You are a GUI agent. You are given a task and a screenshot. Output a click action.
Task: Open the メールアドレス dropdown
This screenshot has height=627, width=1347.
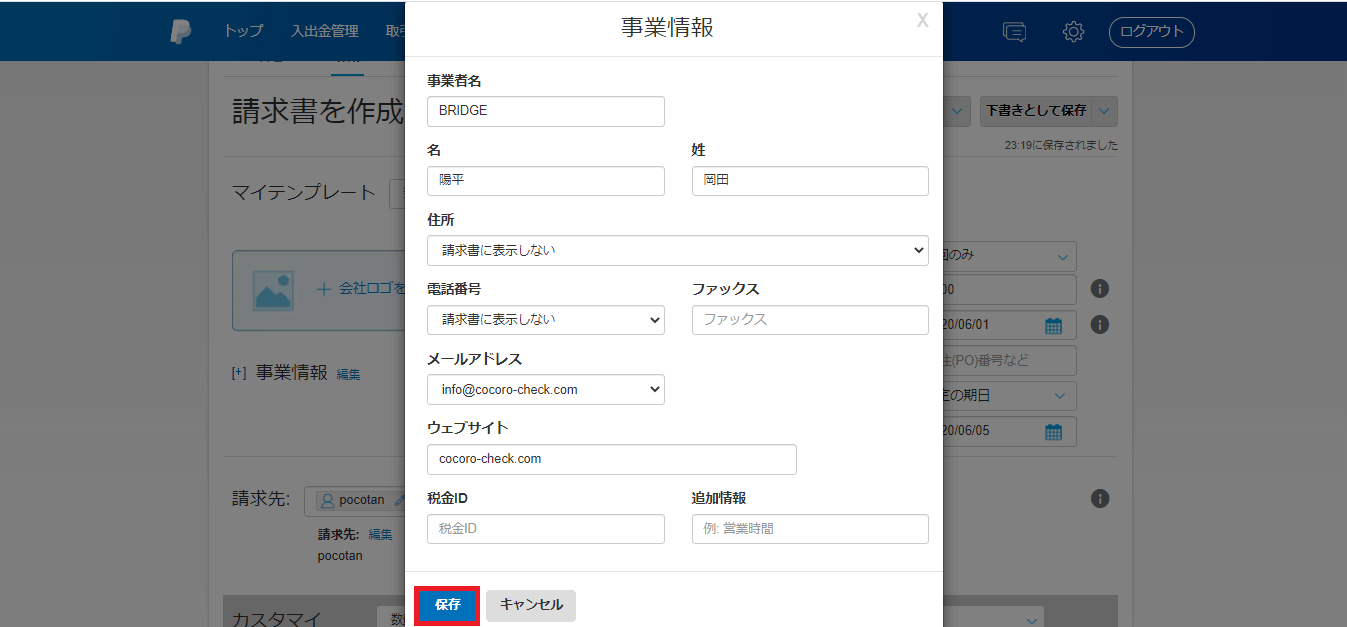(x=545, y=390)
